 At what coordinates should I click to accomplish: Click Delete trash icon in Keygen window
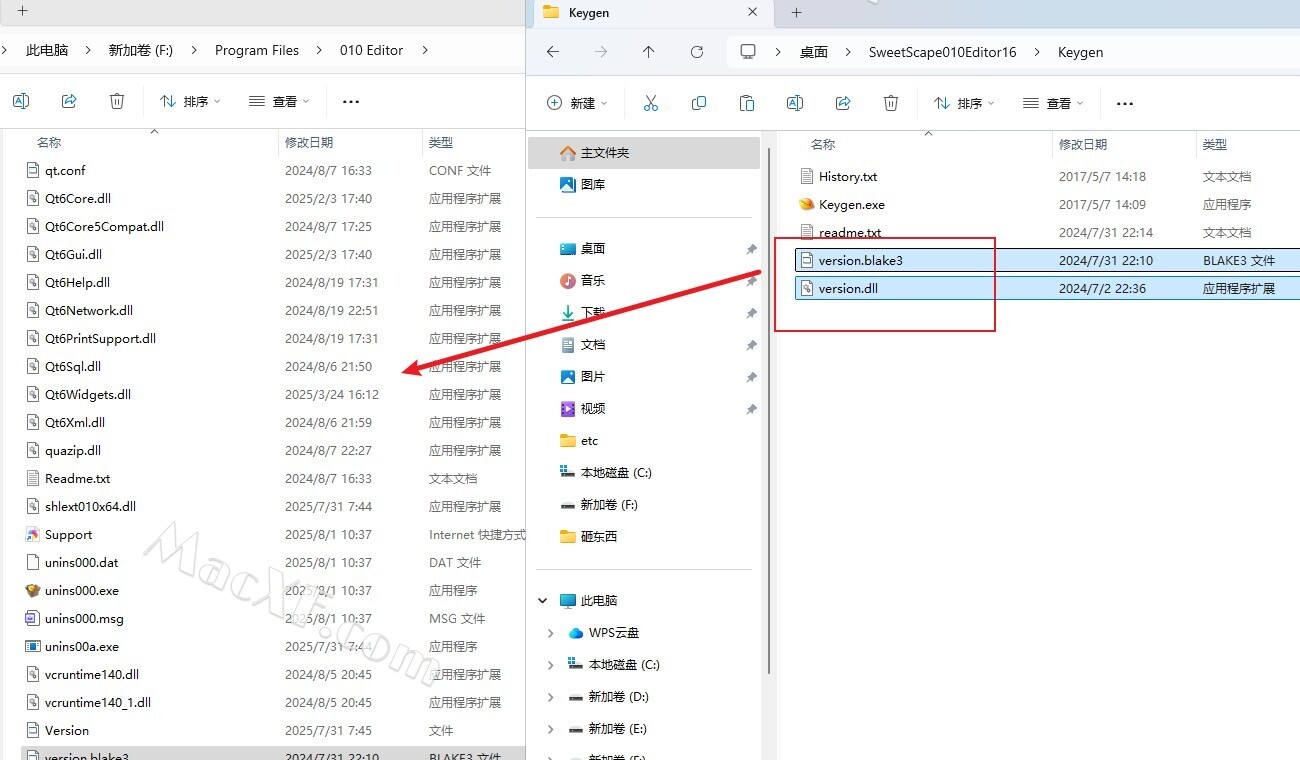coord(891,103)
